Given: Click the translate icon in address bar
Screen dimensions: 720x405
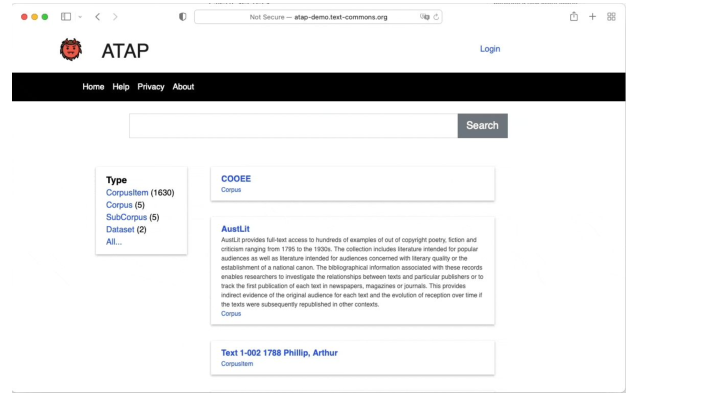Looking at the screenshot, I should click(425, 17).
